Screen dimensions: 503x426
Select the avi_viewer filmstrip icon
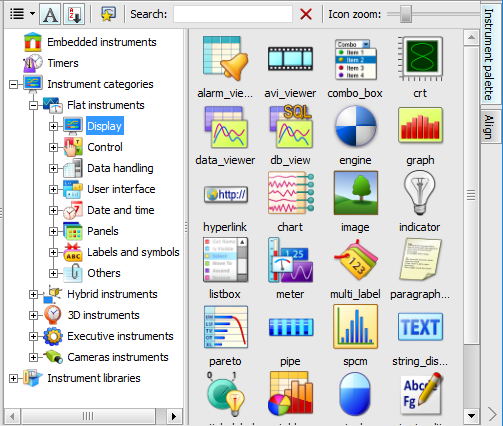click(290, 59)
